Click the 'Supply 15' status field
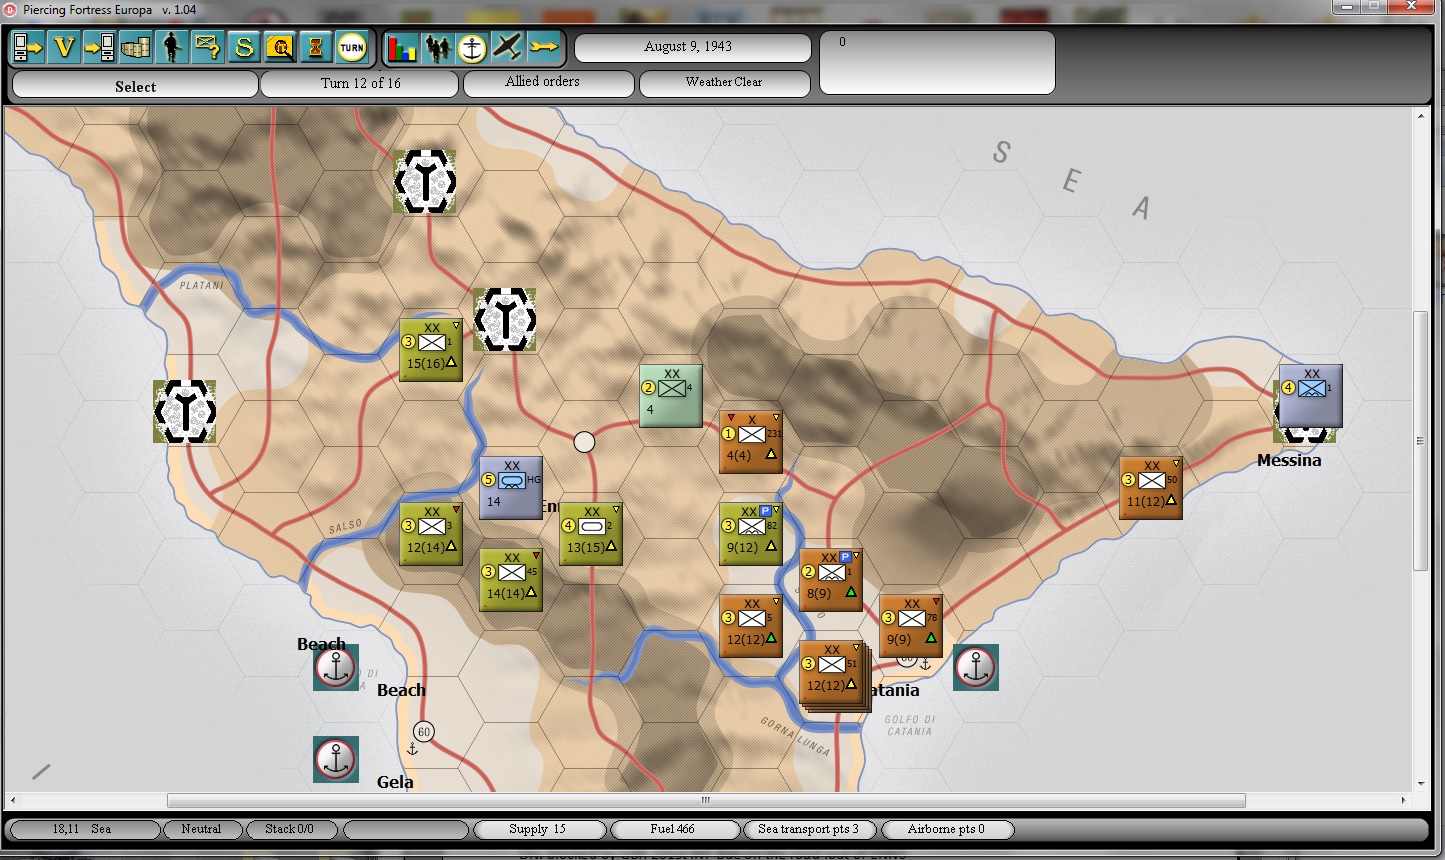 (x=539, y=829)
